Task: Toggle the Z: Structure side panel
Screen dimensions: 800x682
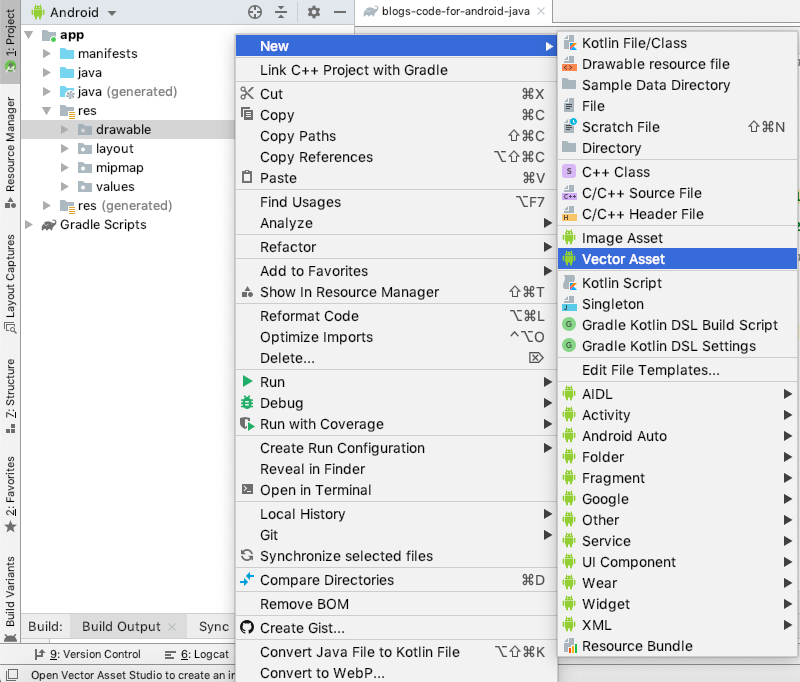Action: click(10, 396)
